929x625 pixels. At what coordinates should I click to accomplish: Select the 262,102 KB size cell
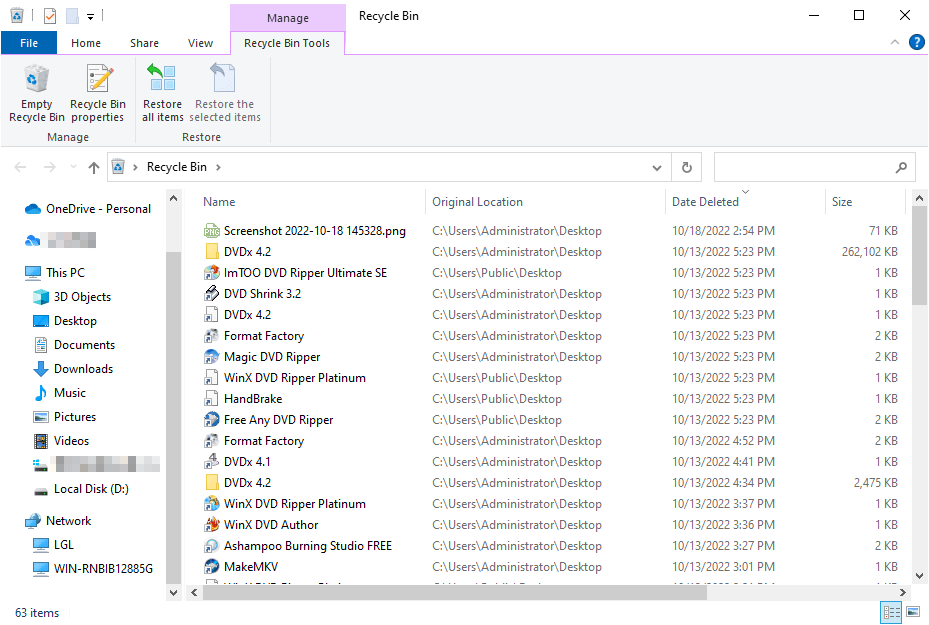coord(869,252)
